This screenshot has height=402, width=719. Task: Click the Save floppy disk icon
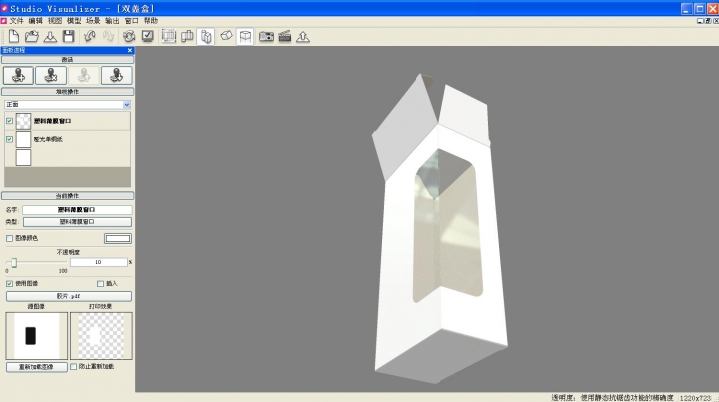(x=68, y=36)
